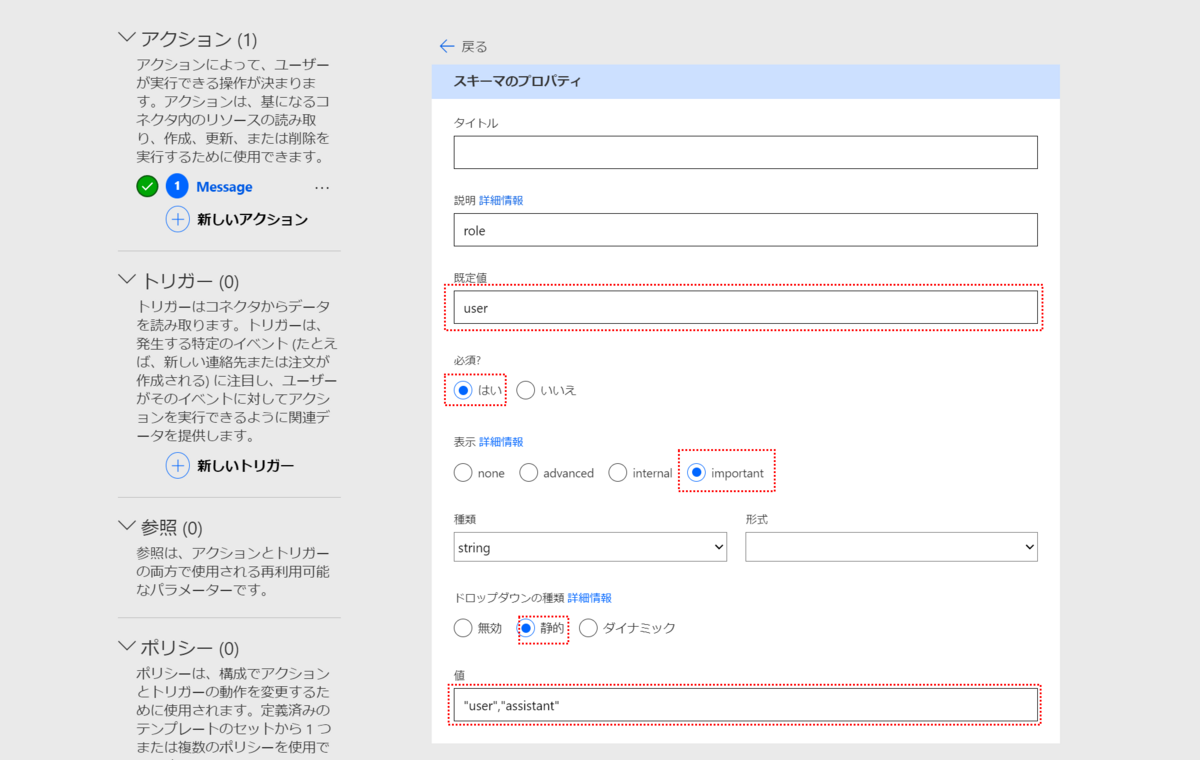Click the 新しいアクション label
This screenshot has width=1200, height=760.
pos(252,220)
